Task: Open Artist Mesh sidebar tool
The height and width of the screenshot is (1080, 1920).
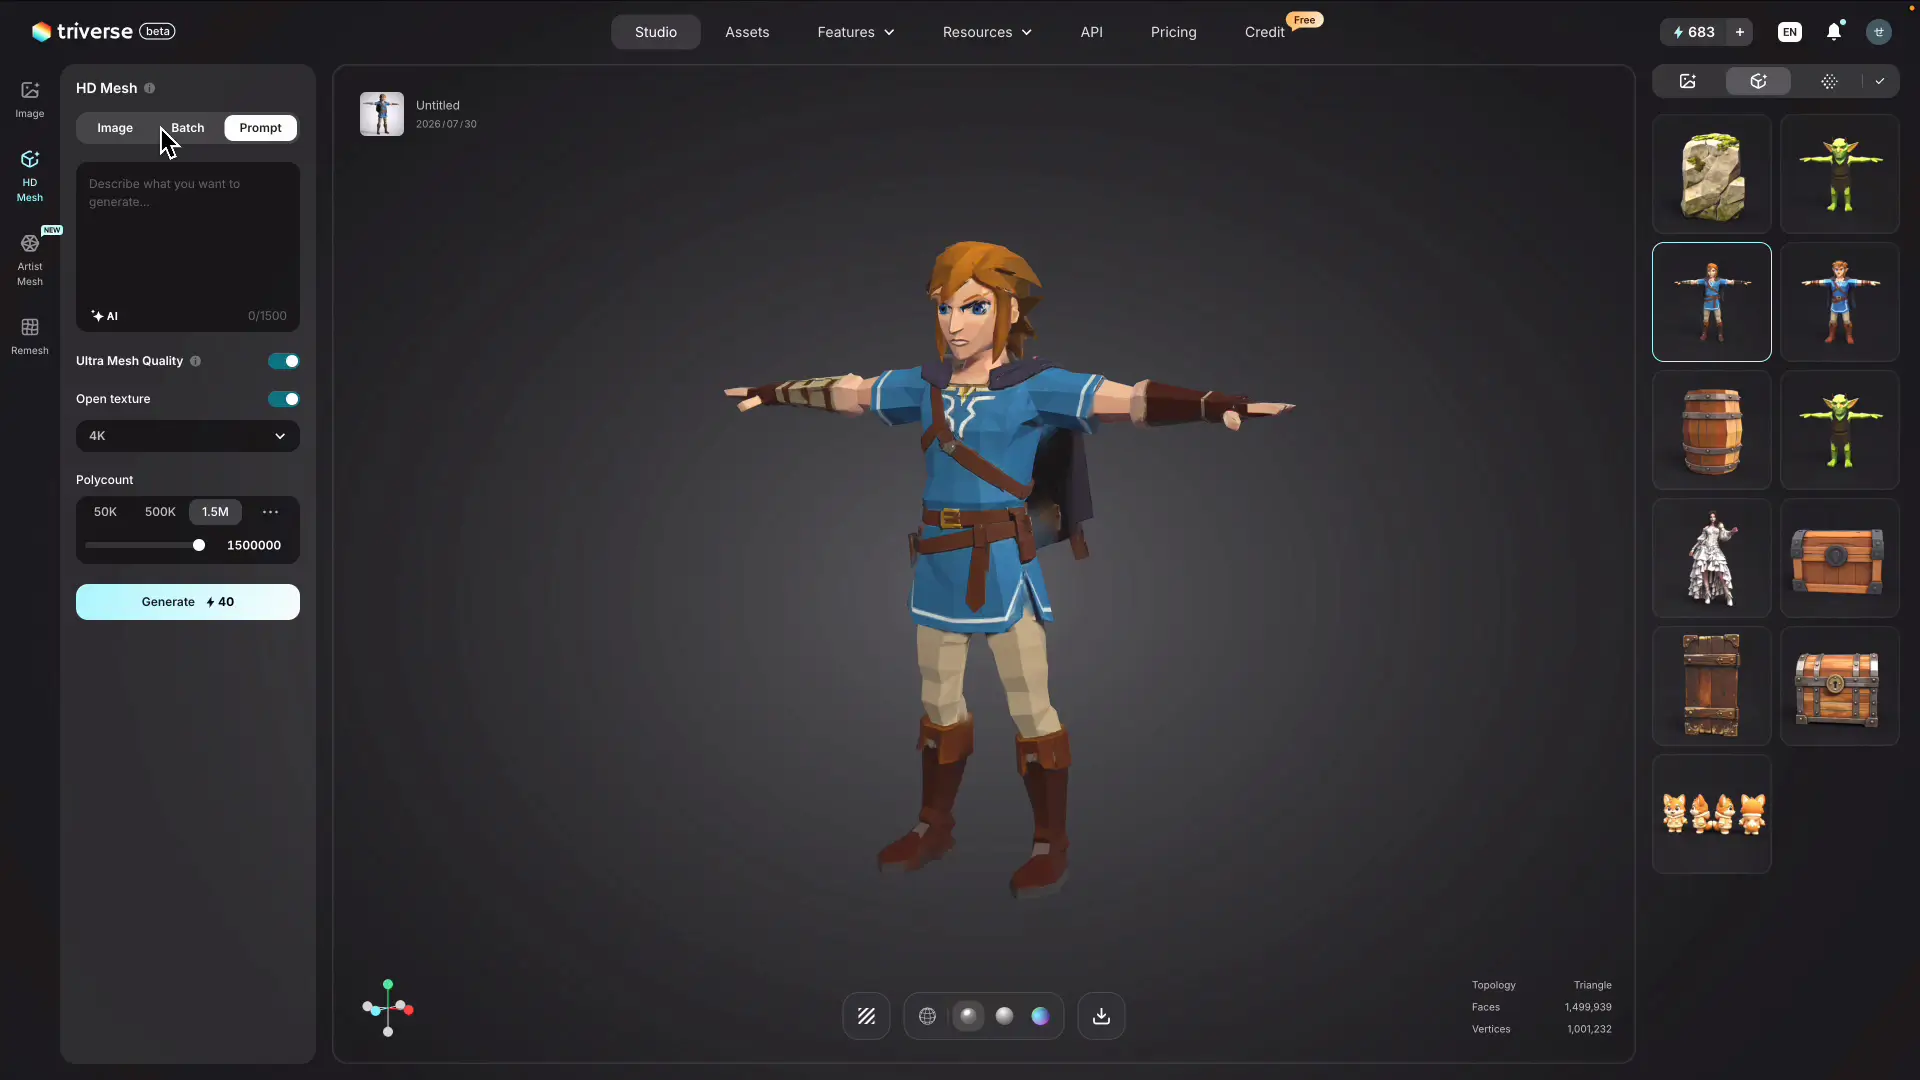Action: 30,260
